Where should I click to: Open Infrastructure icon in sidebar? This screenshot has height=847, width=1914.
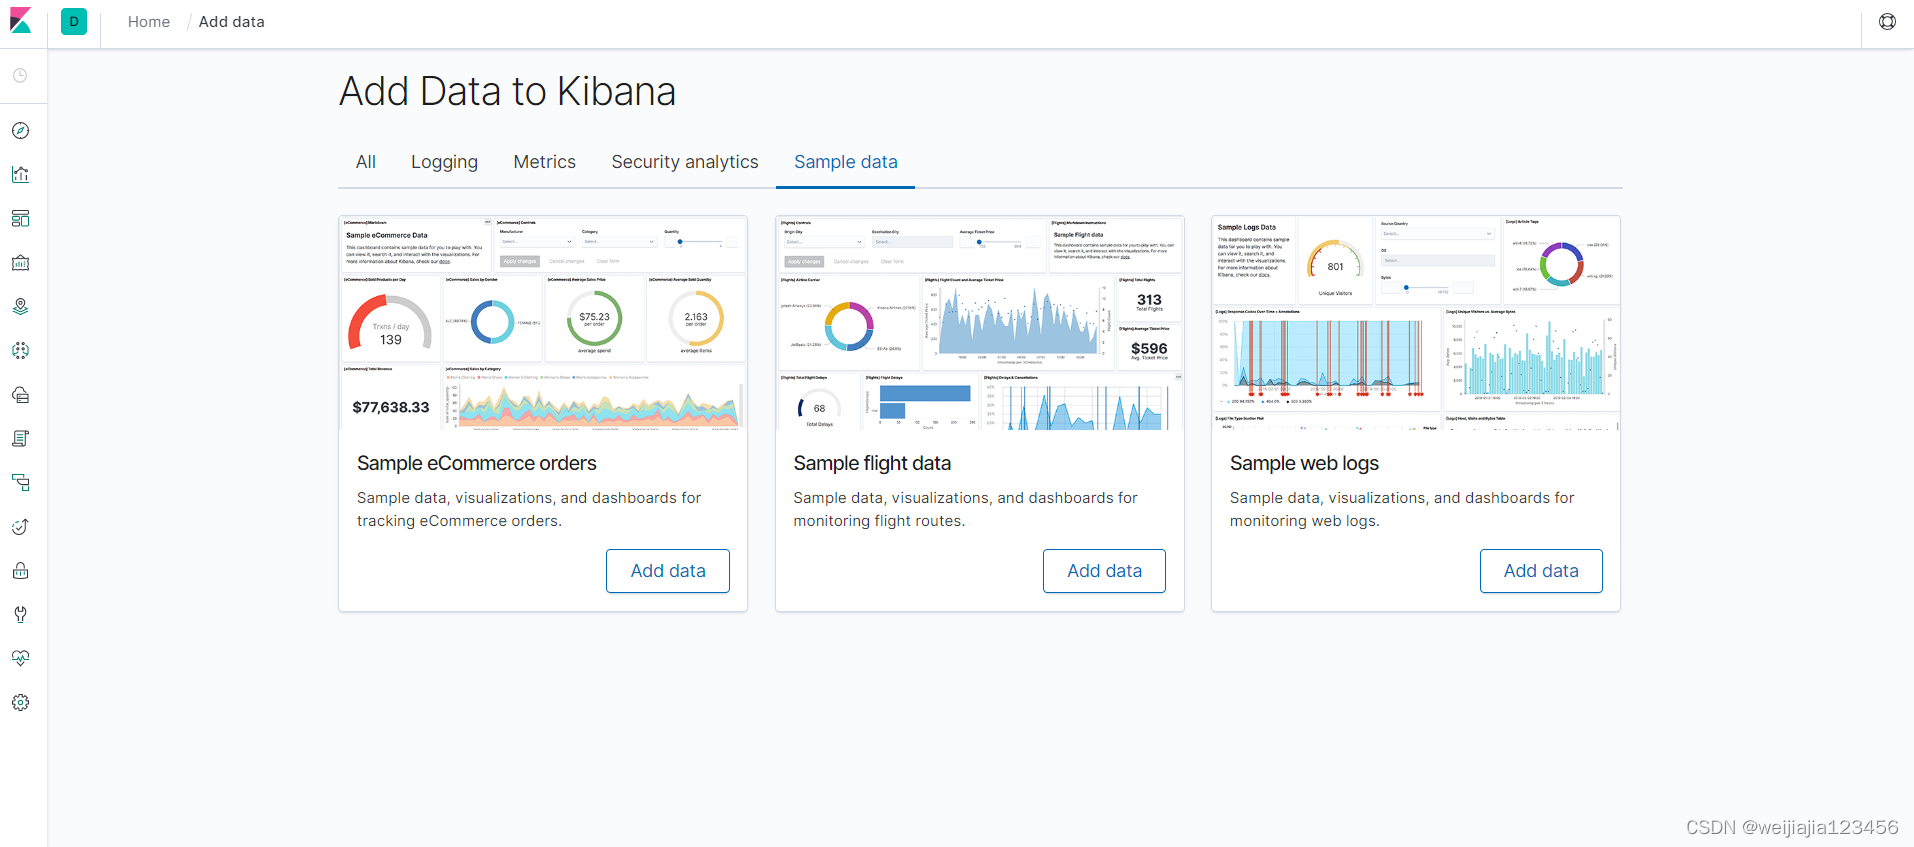pyautogui.click(x=20, y=395)
